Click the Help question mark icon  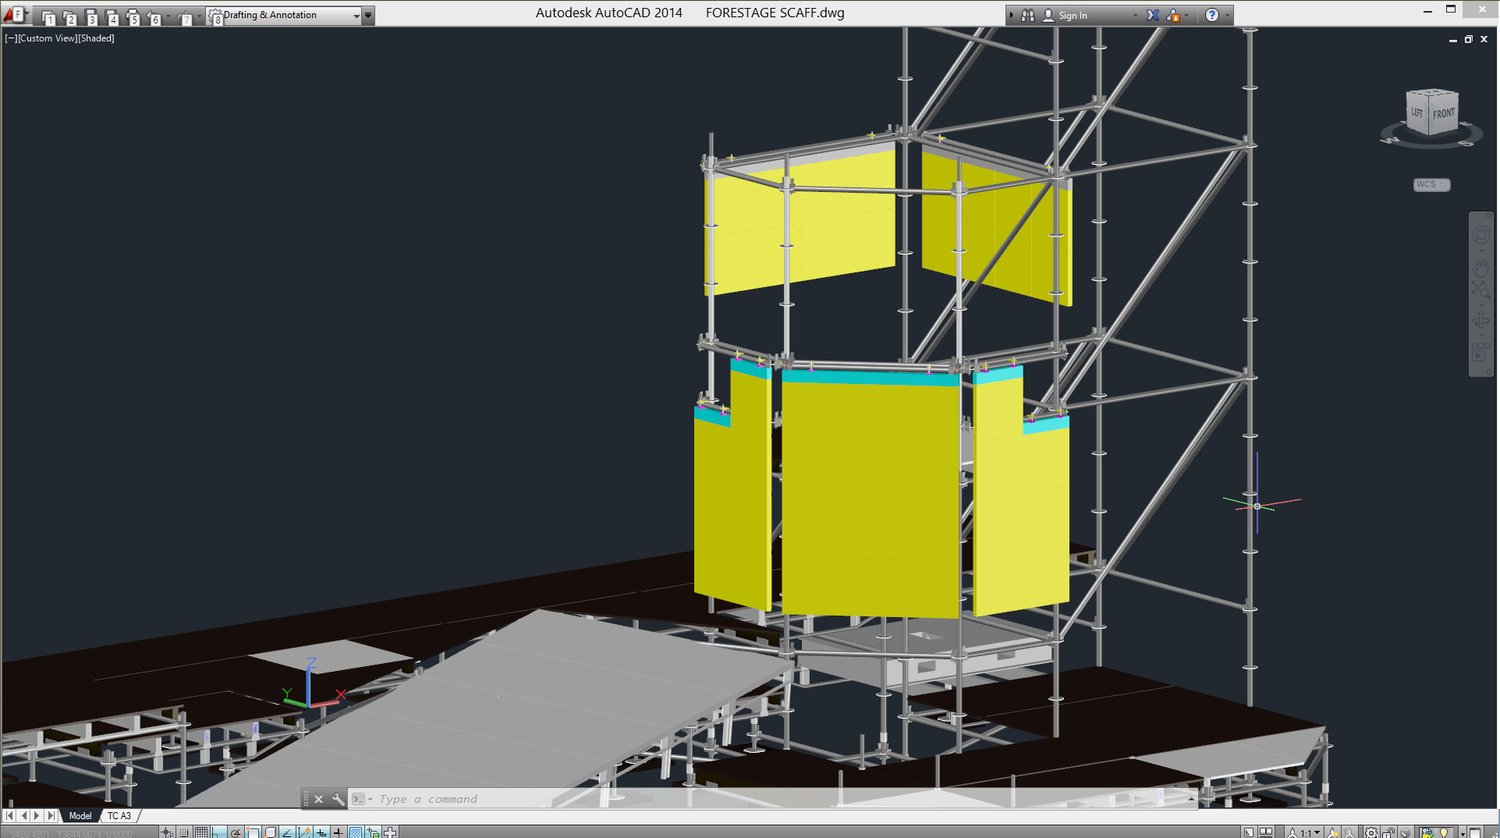click(x=1212, y=15)
